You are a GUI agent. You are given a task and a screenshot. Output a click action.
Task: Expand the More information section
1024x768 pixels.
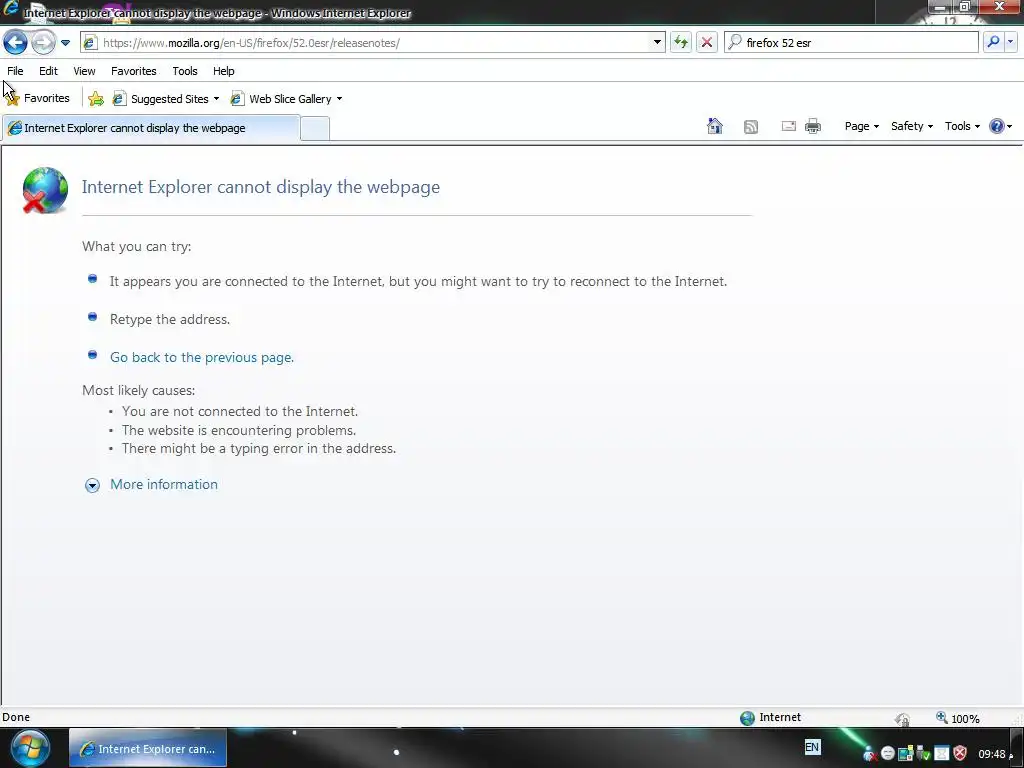coord(92,485)
